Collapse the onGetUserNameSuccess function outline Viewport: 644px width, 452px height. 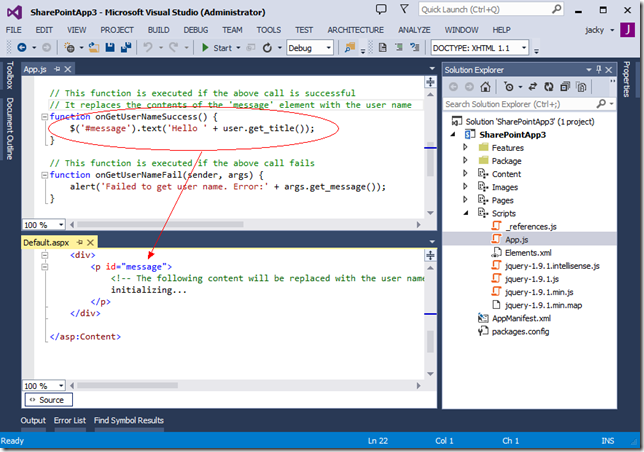pyautogui.click(x=44, y=117)
